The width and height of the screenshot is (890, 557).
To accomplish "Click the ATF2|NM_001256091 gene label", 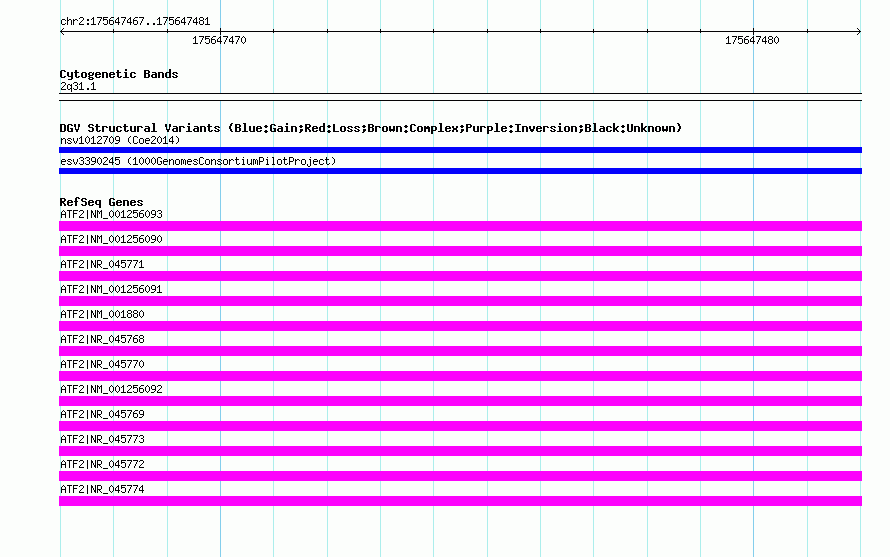I will pyautogui.click(x=111, y=289).
